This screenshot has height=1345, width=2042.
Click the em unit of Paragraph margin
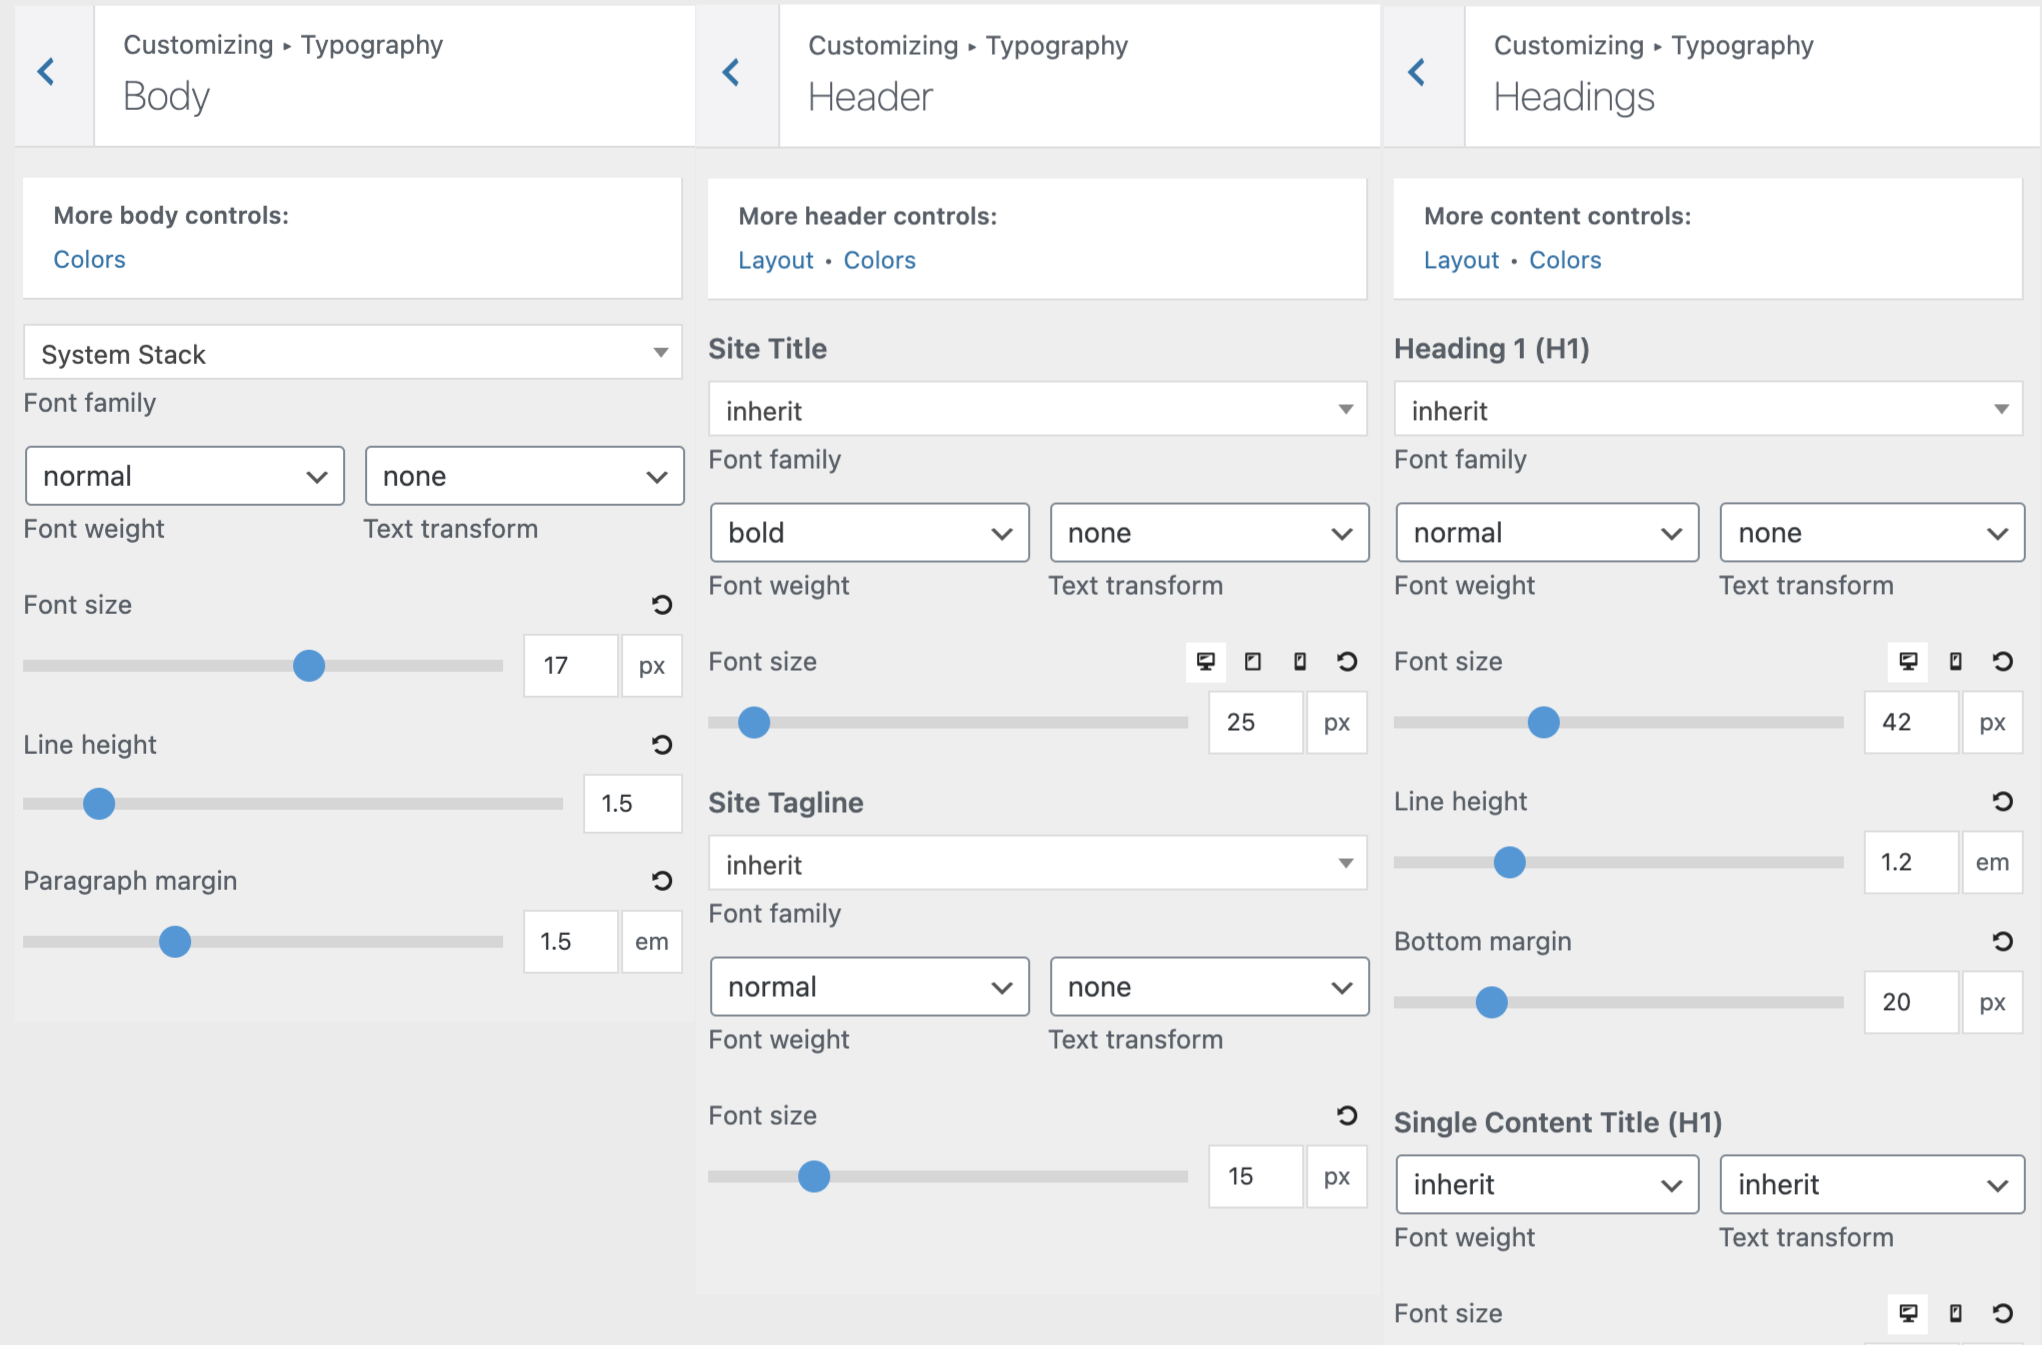(x=652, y=942)
